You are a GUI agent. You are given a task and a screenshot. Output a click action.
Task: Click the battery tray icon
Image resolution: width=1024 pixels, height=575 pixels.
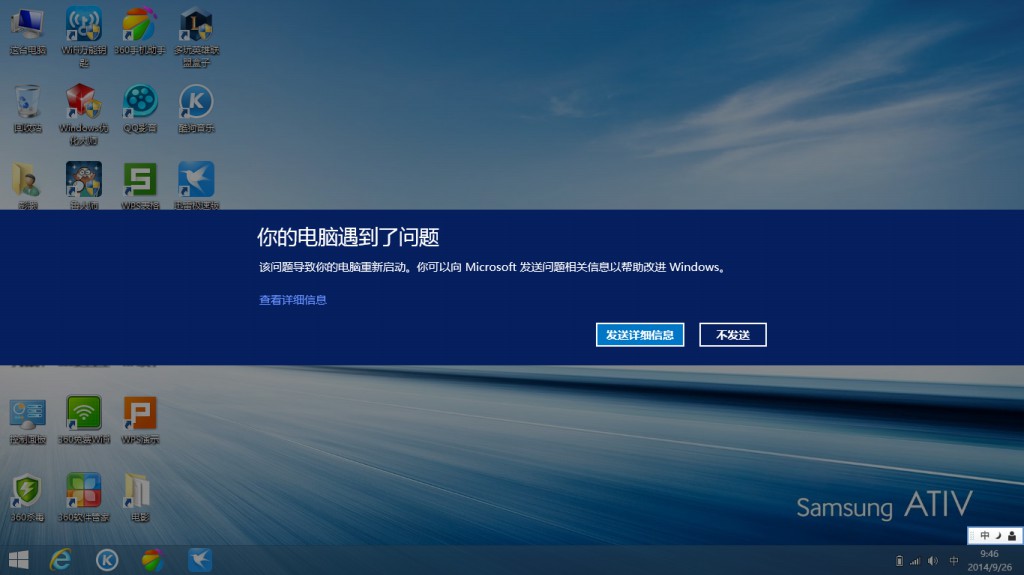pyautogui.click(x=899, y=561)
